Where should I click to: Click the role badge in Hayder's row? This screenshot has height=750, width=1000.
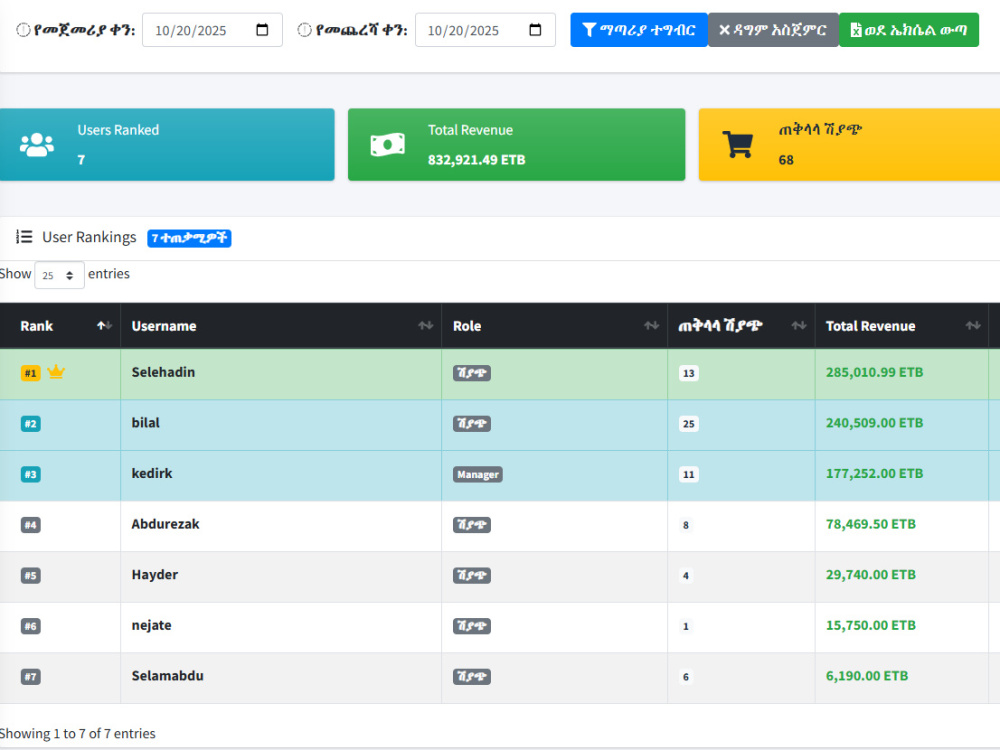coord(472,575)
